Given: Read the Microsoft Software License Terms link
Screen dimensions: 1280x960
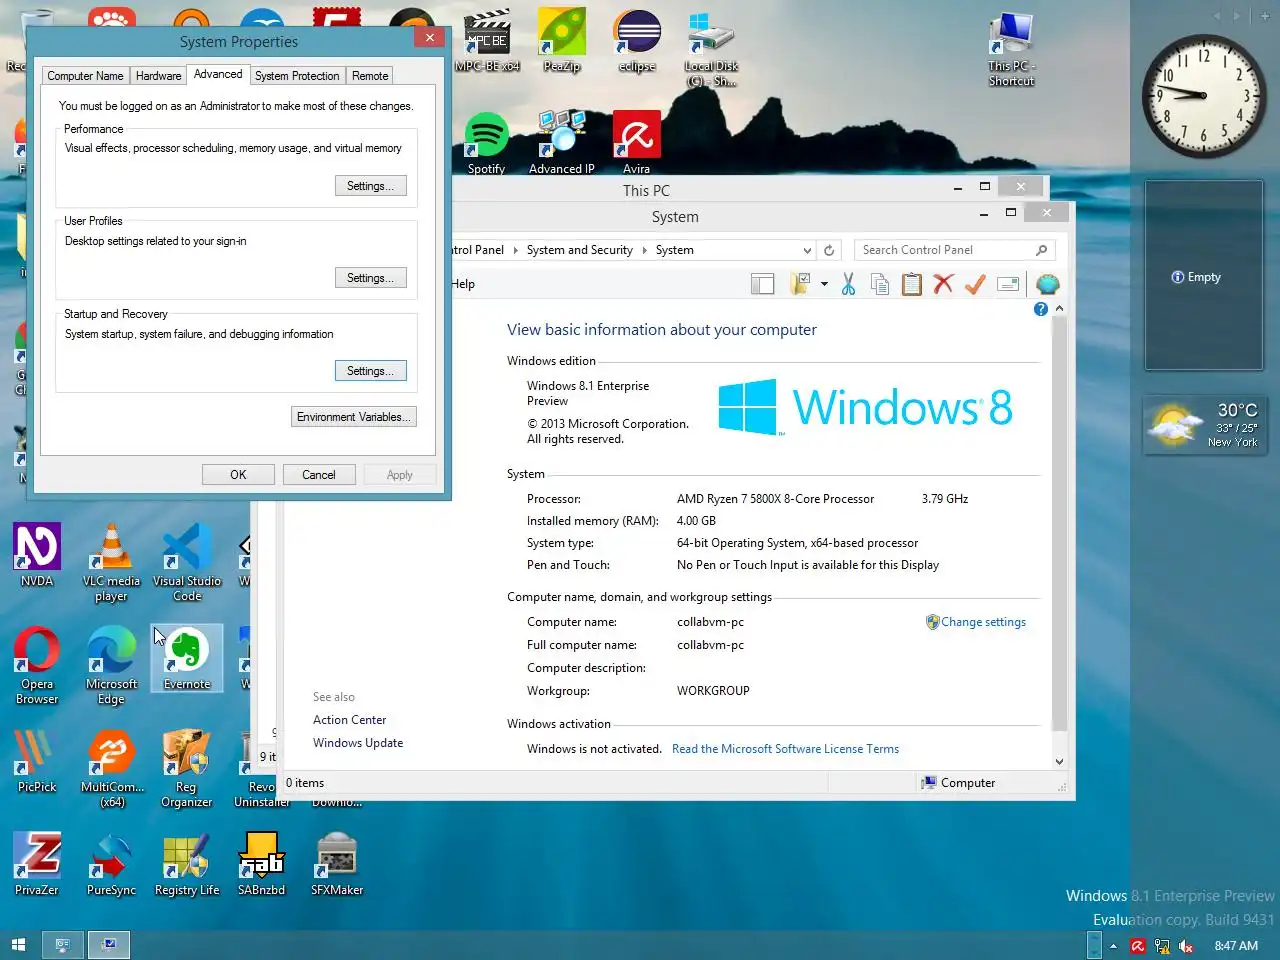Looking at the screenshot, I should (x=785, y=749).
